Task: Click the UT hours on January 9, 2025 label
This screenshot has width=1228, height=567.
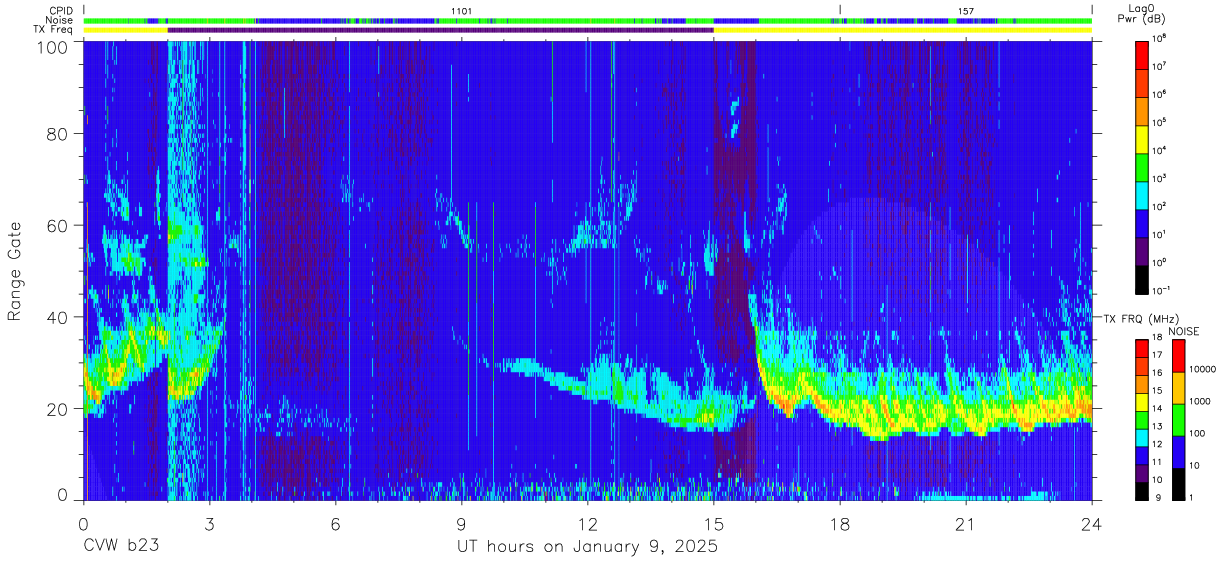Action: click(x=587, y=547)
